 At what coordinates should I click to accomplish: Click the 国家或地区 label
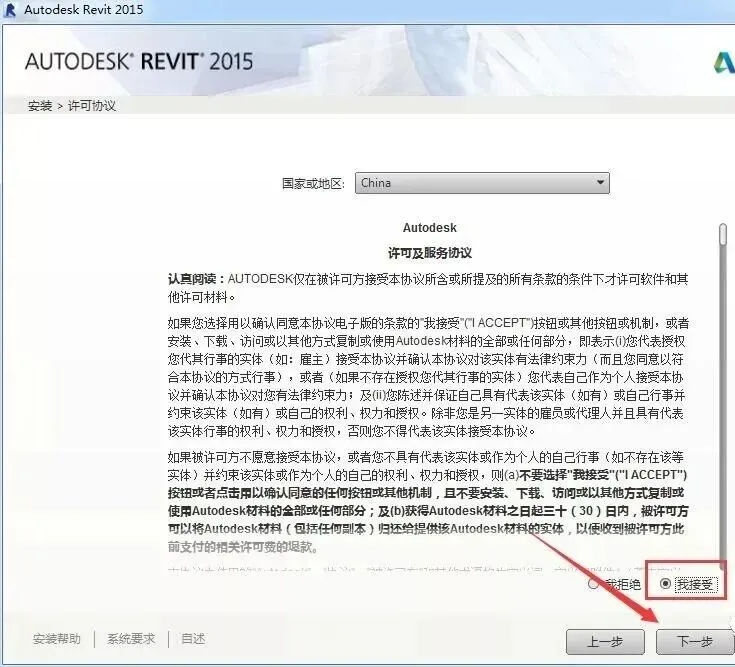(x=313, y=183)
